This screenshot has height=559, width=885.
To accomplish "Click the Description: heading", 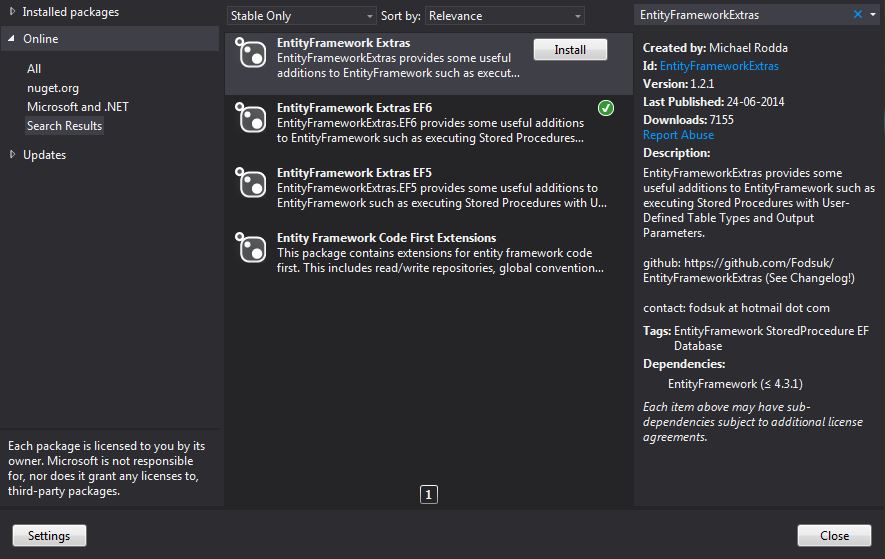I will click(677, 153).
